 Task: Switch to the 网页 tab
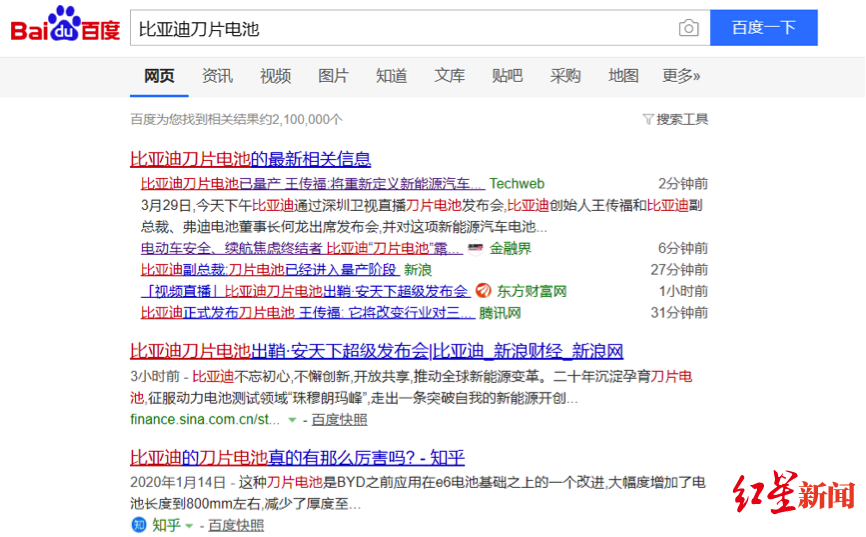point(159,76)
